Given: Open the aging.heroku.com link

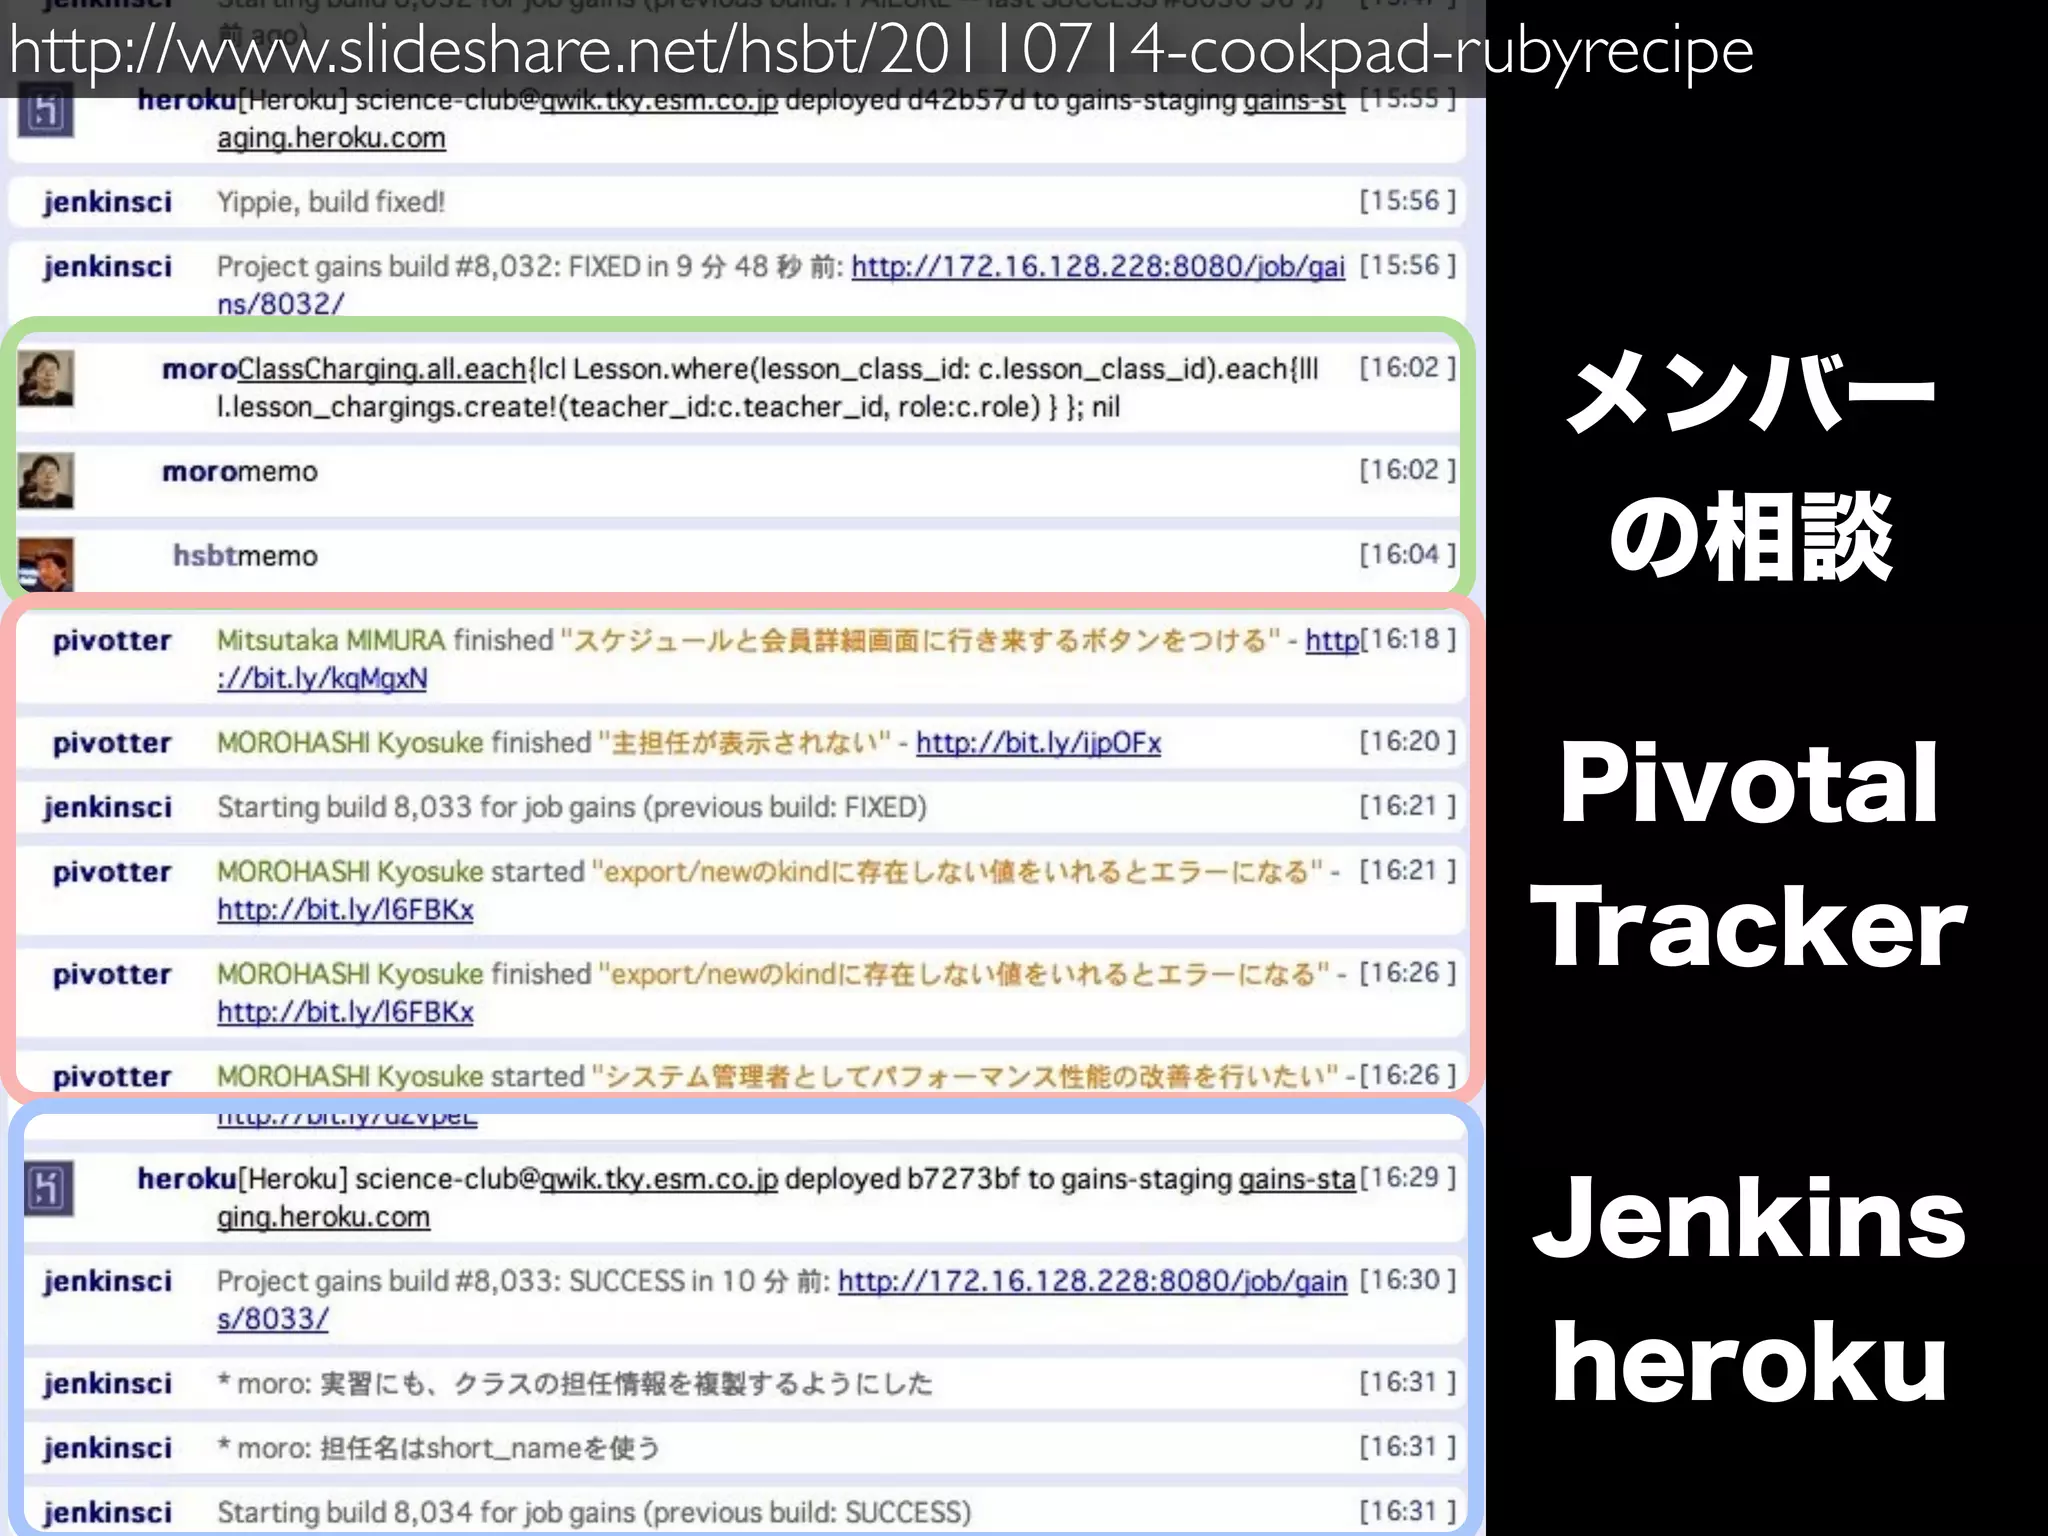Looking at the screenshot, I should pyautogui.click(x=331, y=138).
